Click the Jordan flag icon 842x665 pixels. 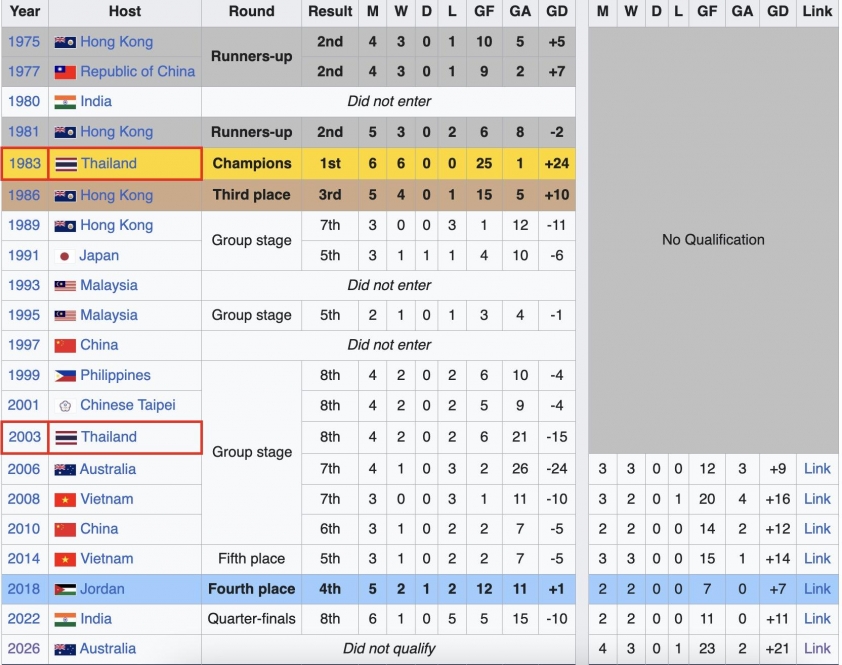[x=65, y=589]
